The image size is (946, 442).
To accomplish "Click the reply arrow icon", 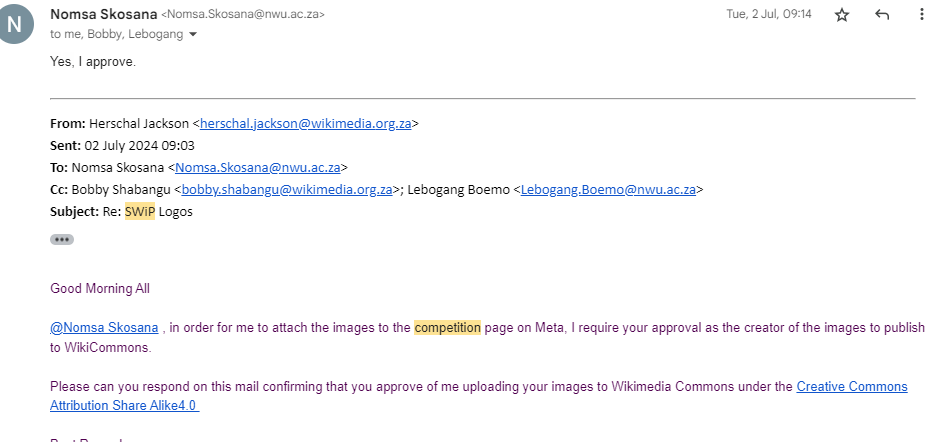I will 881,15.
